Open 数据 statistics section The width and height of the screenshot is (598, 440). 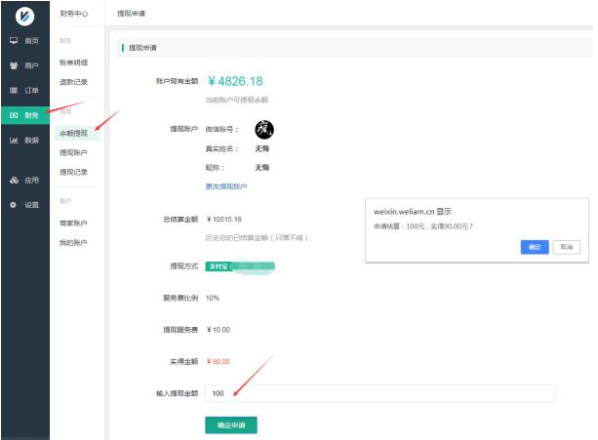coord(25,140)
